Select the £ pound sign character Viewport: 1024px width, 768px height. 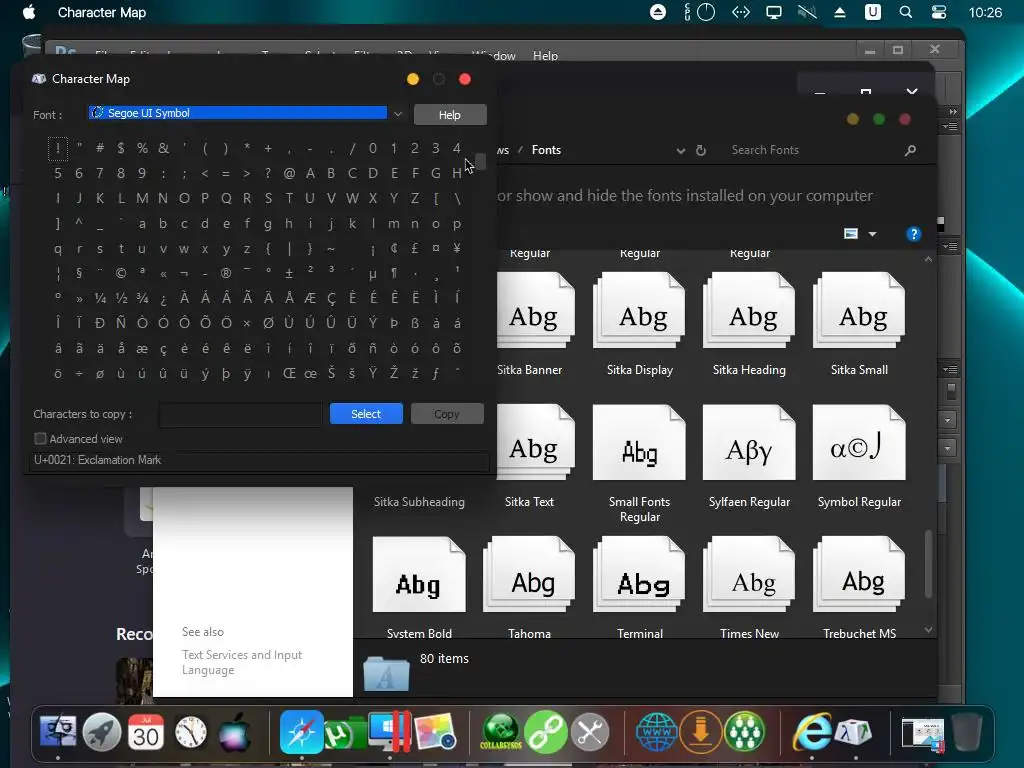pyautogui.click(x=415, y=248)
